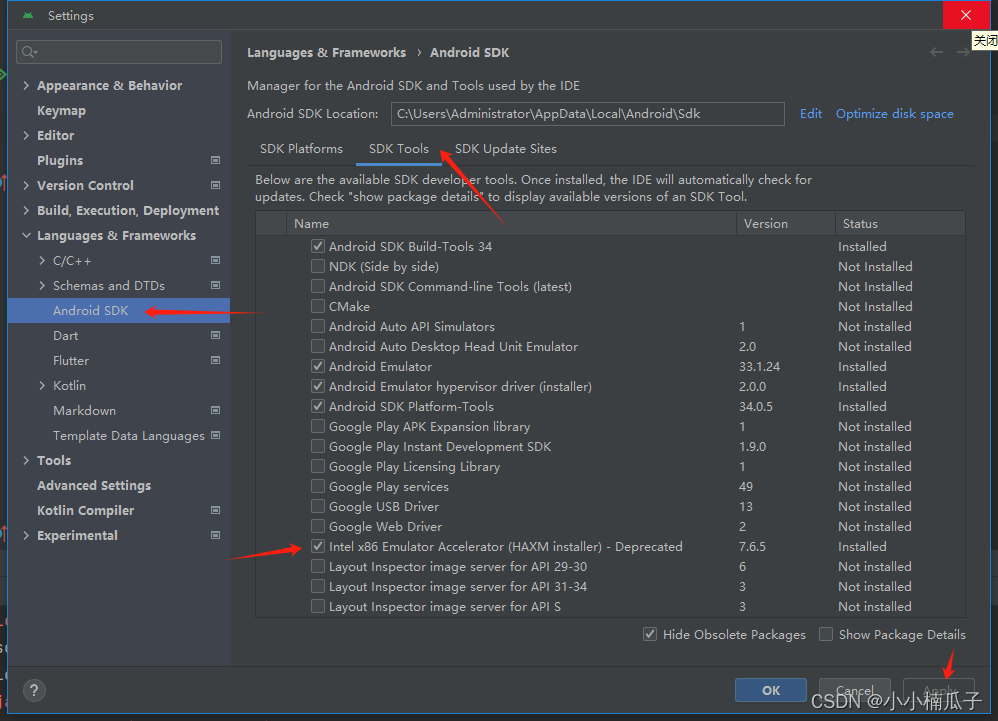Click Edit link for SDK location

(x=811, y=113)
